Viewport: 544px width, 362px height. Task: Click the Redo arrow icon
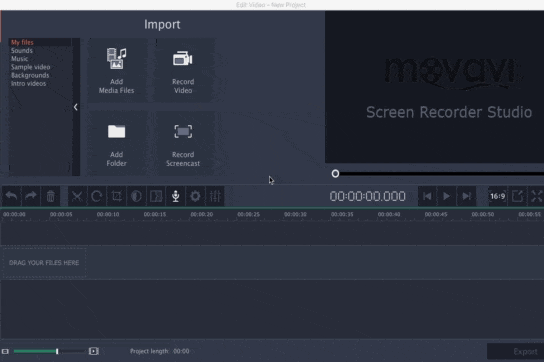31,196
